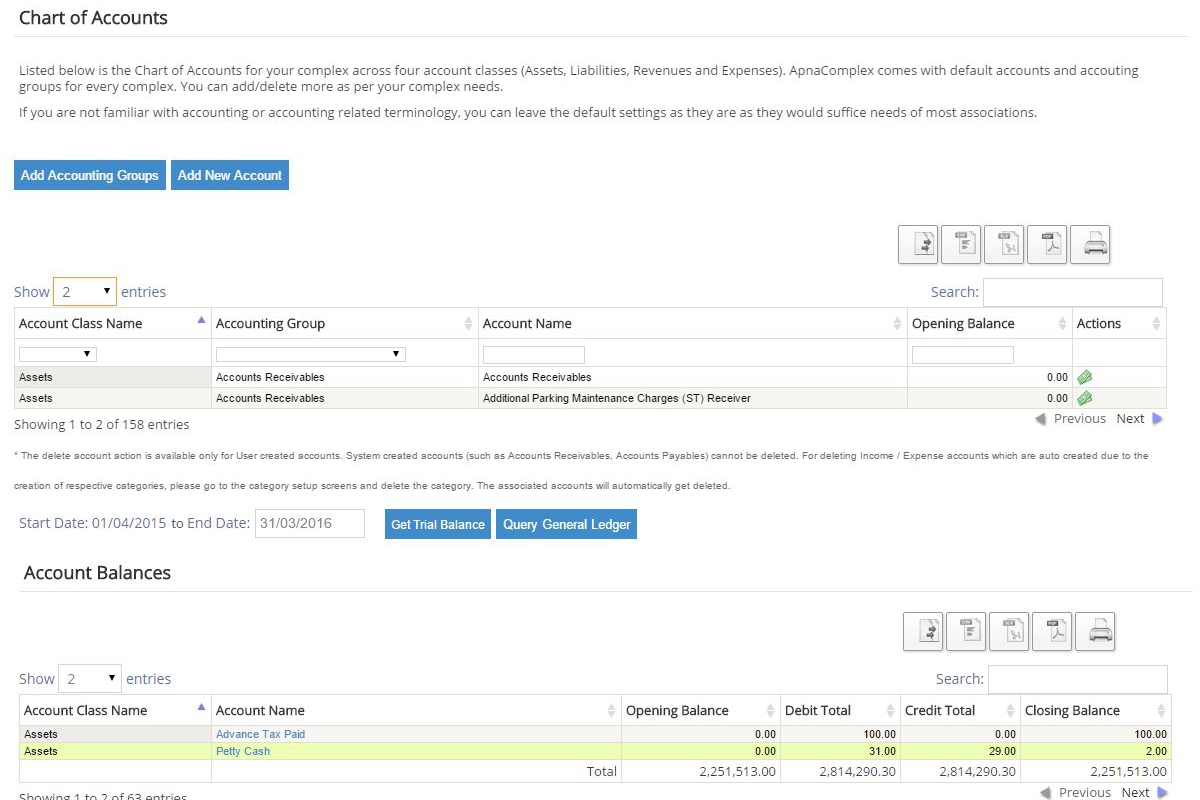Open ledger icon for Additional Parking Maintenance Charges

pos(1084,398)
